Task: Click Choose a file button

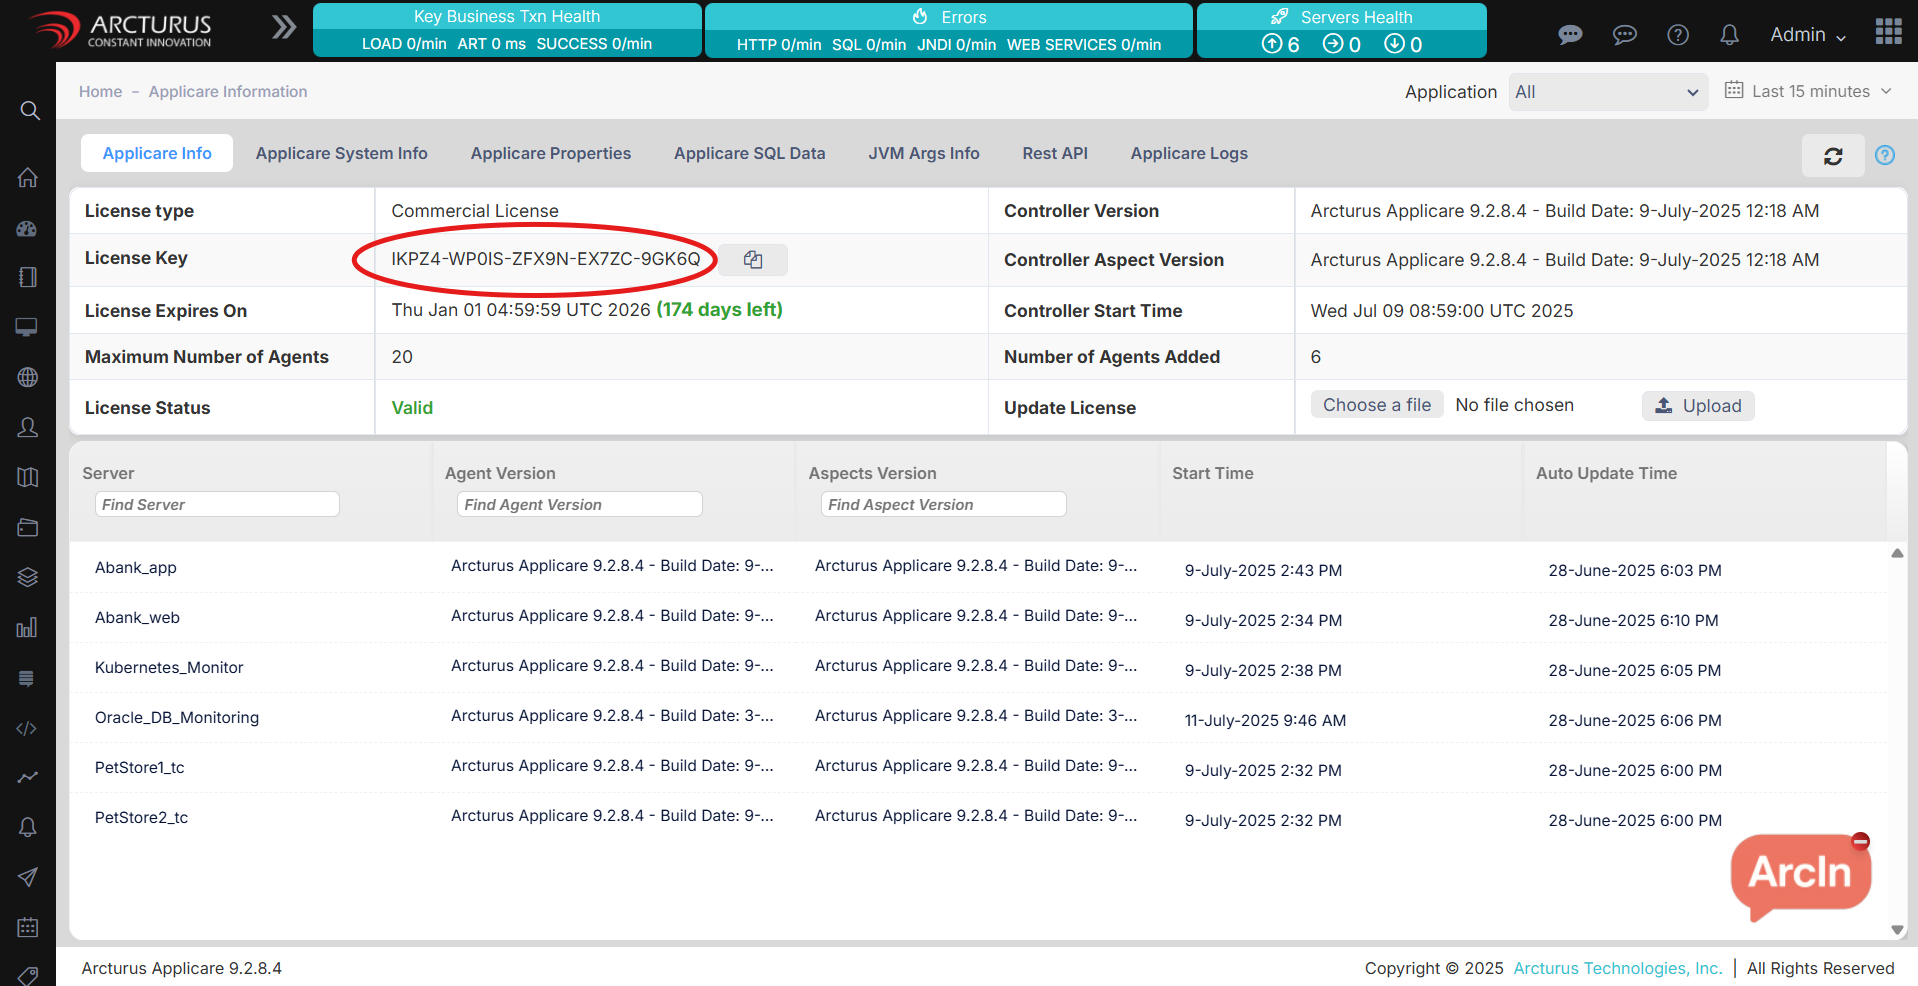Action: click(1376, 405)
